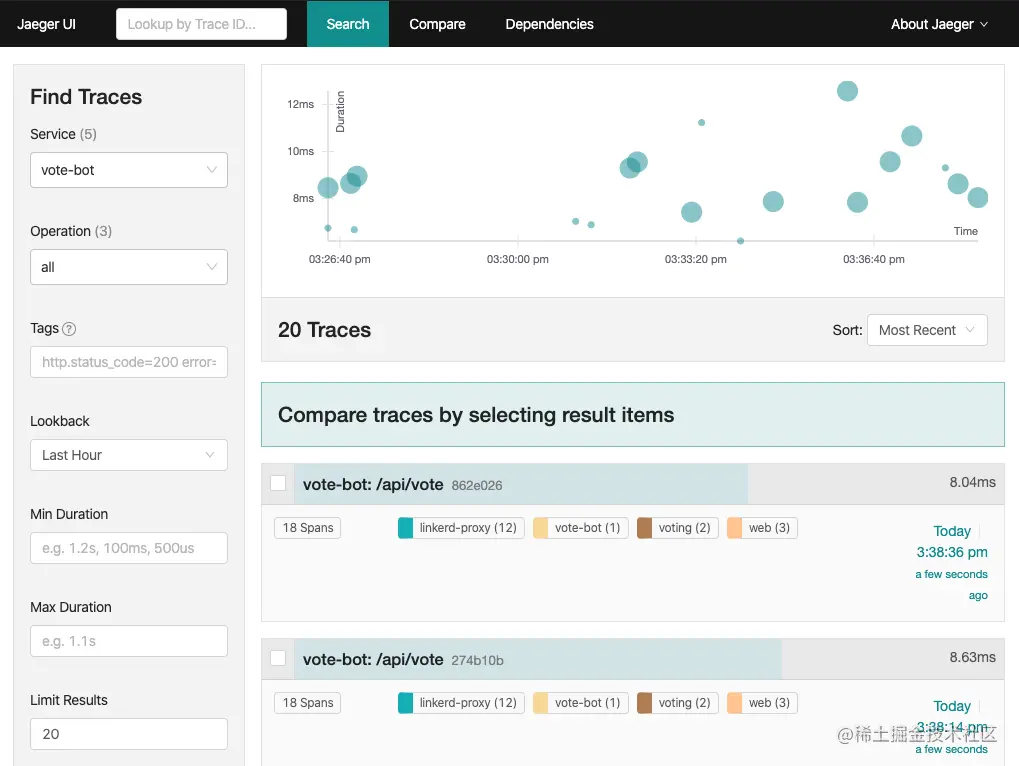Select the checkbox for trace 274b10b

tap(278, 658)
